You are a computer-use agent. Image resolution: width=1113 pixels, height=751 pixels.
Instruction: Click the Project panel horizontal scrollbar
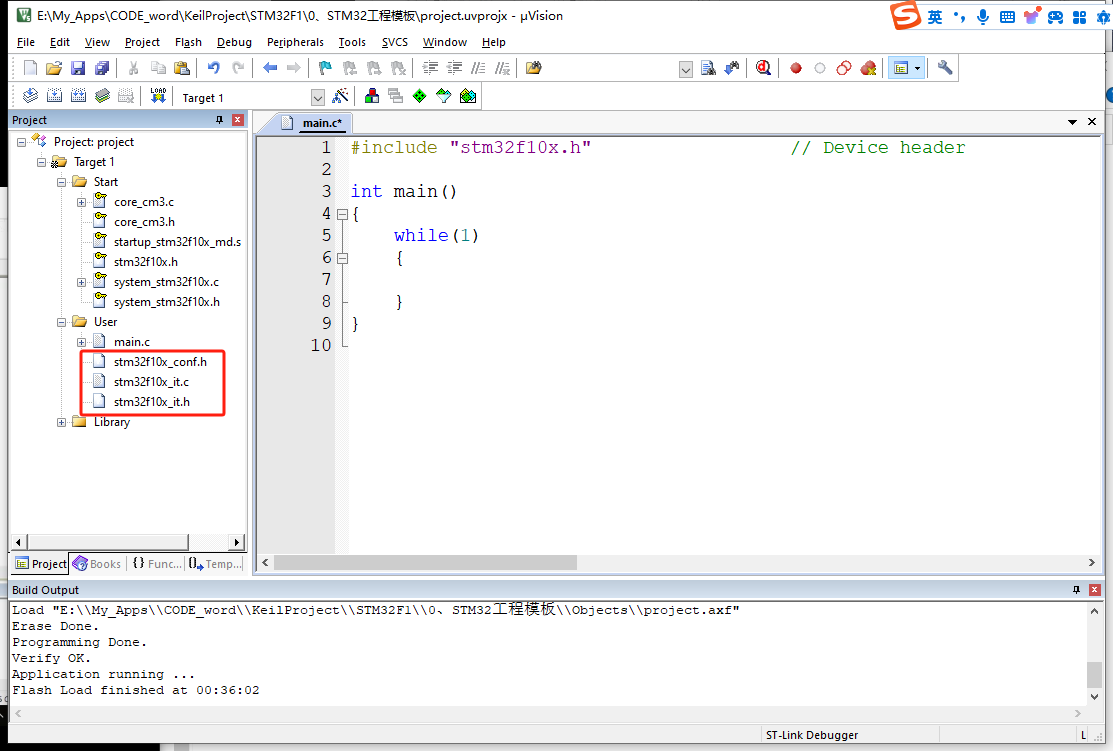pos(109,542)
